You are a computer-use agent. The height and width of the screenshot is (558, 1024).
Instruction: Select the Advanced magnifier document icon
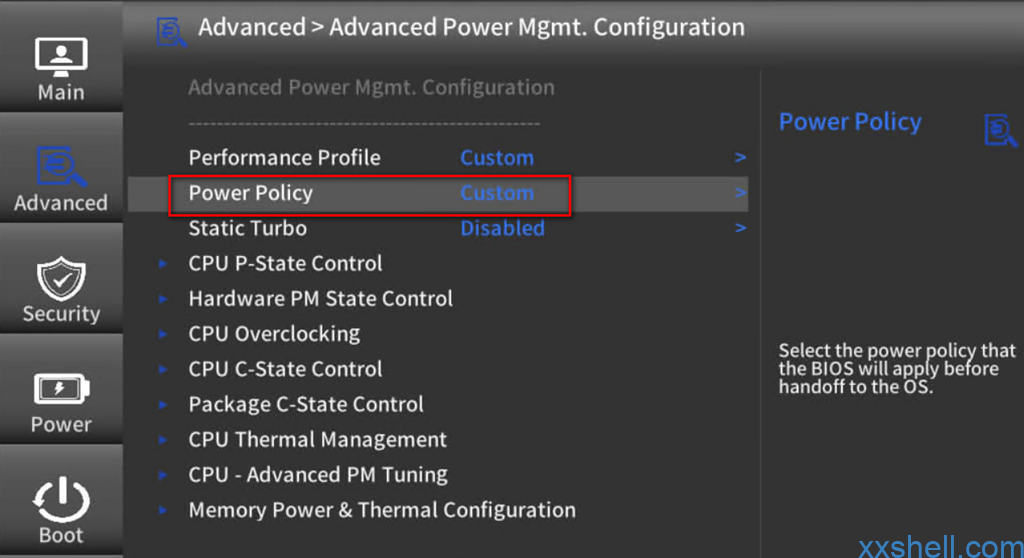(61, 166)
